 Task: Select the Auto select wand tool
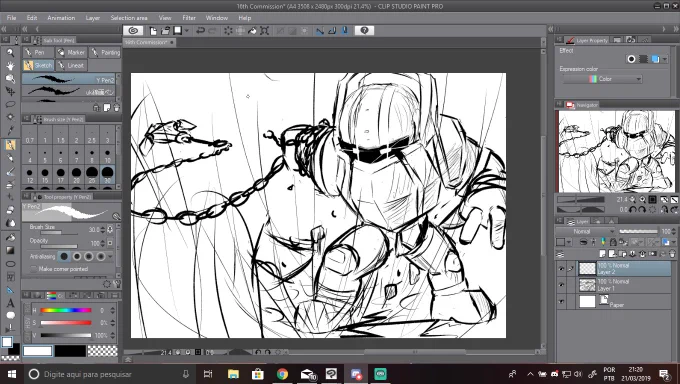click(x=10, y=117)
